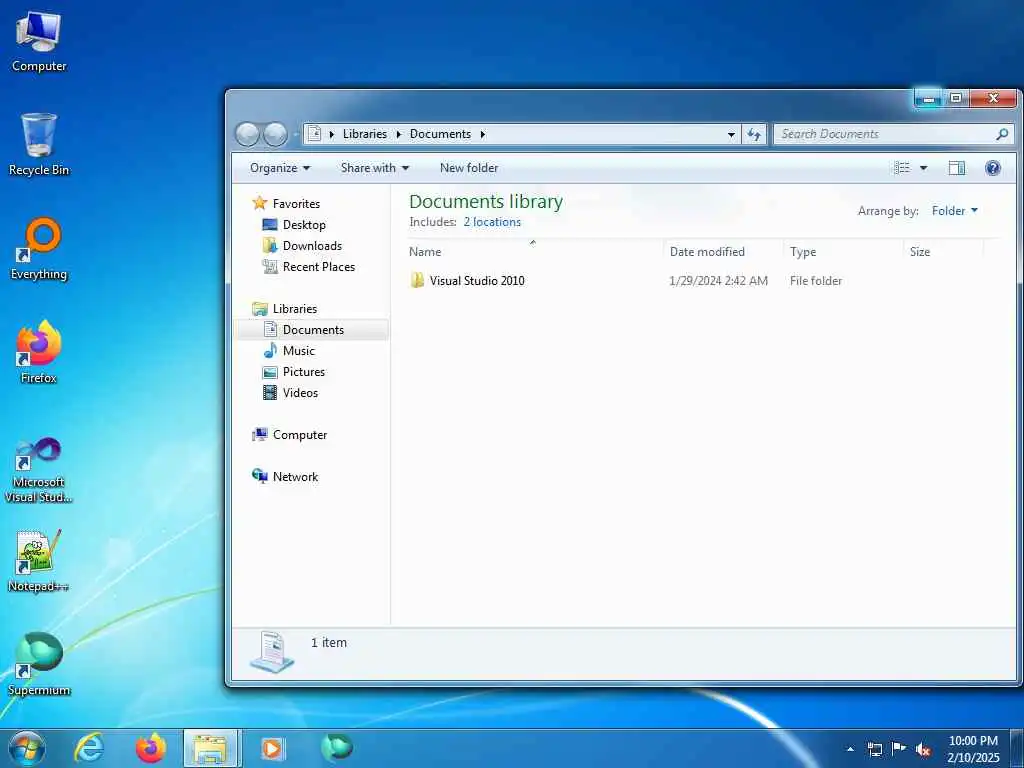Open the Pictures library
Image resolution: width=1024 pixels, height=768 pixels.
click(x=293, y=372)
